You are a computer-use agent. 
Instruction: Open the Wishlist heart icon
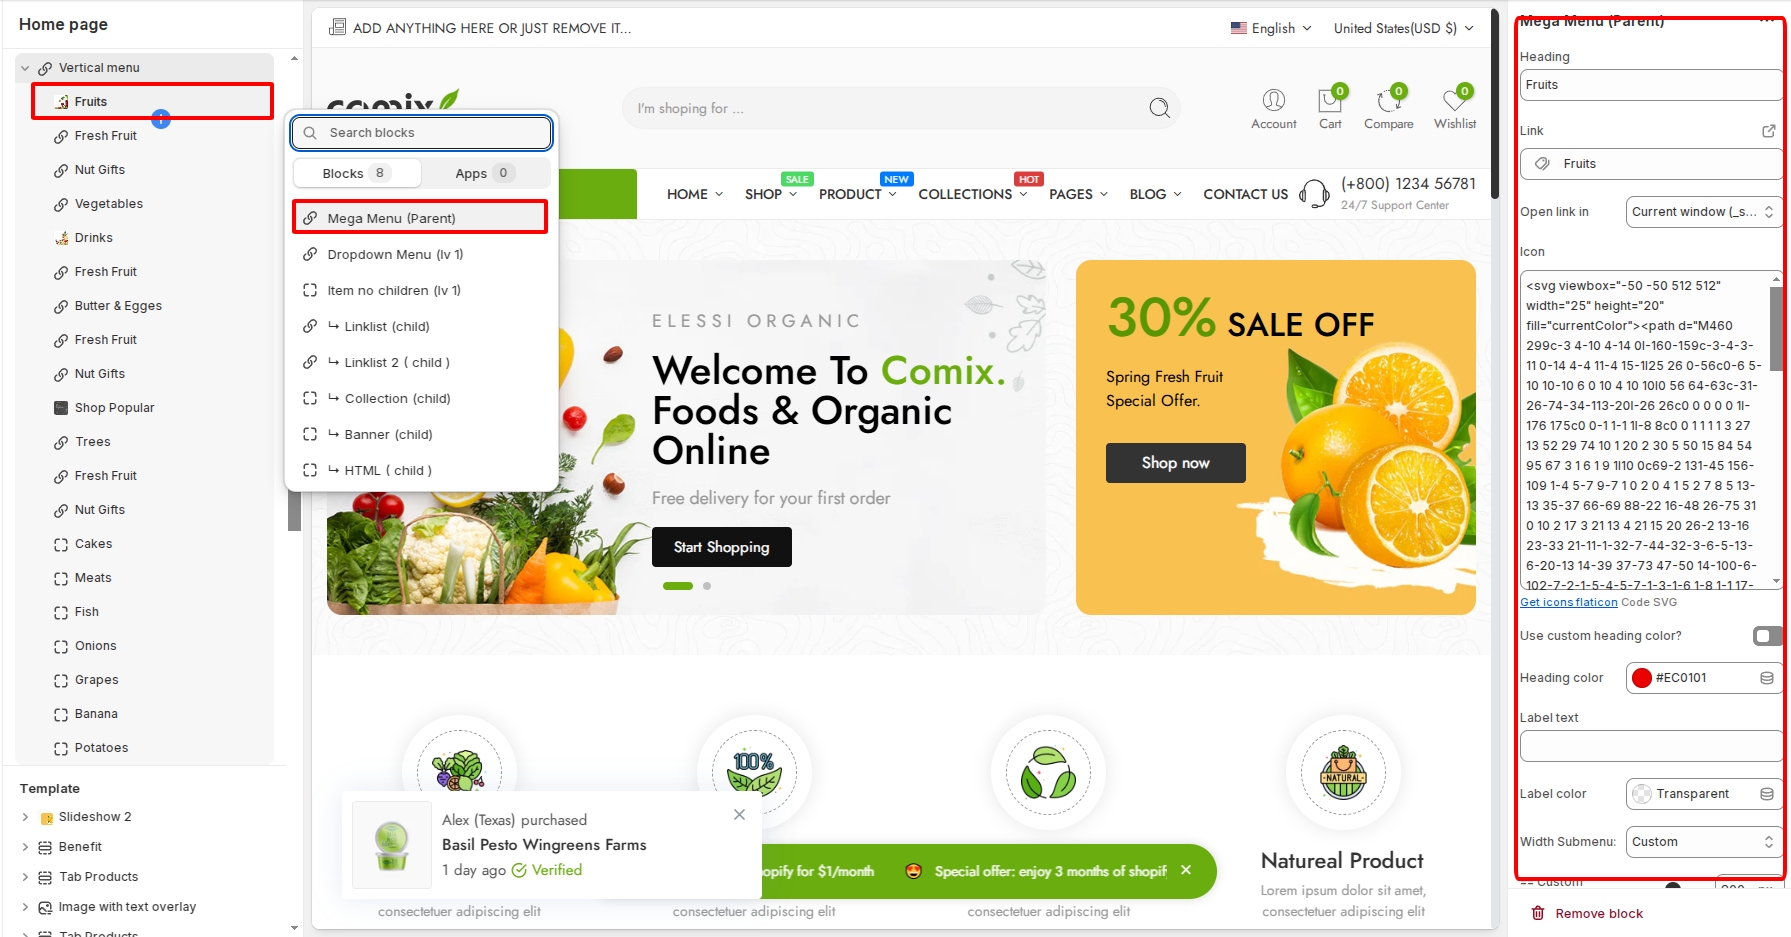1454,101
